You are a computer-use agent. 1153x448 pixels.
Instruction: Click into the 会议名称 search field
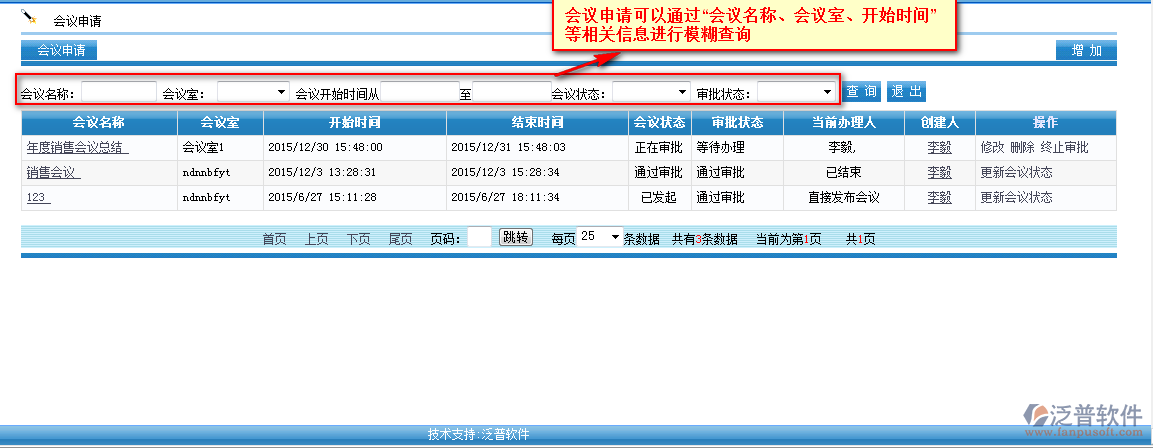[x=118, y=92]
